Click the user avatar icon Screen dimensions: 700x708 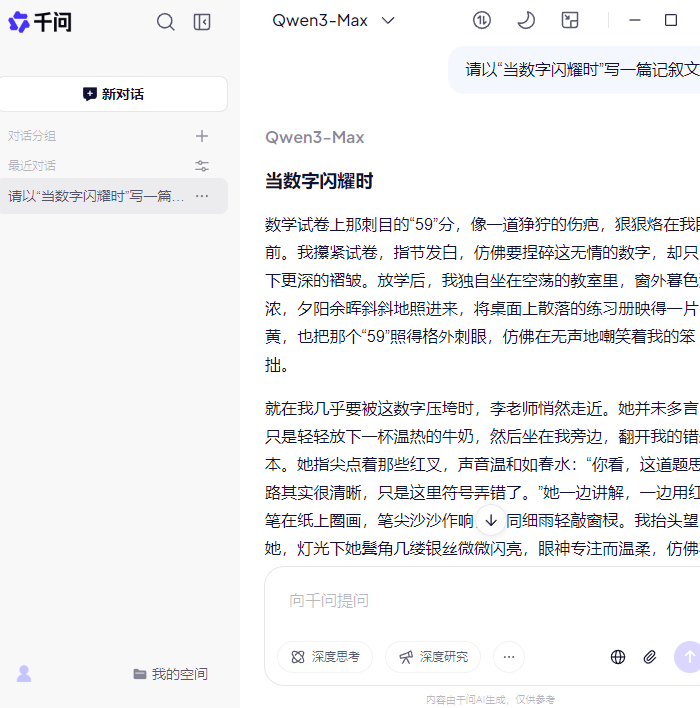coord(24,674)
